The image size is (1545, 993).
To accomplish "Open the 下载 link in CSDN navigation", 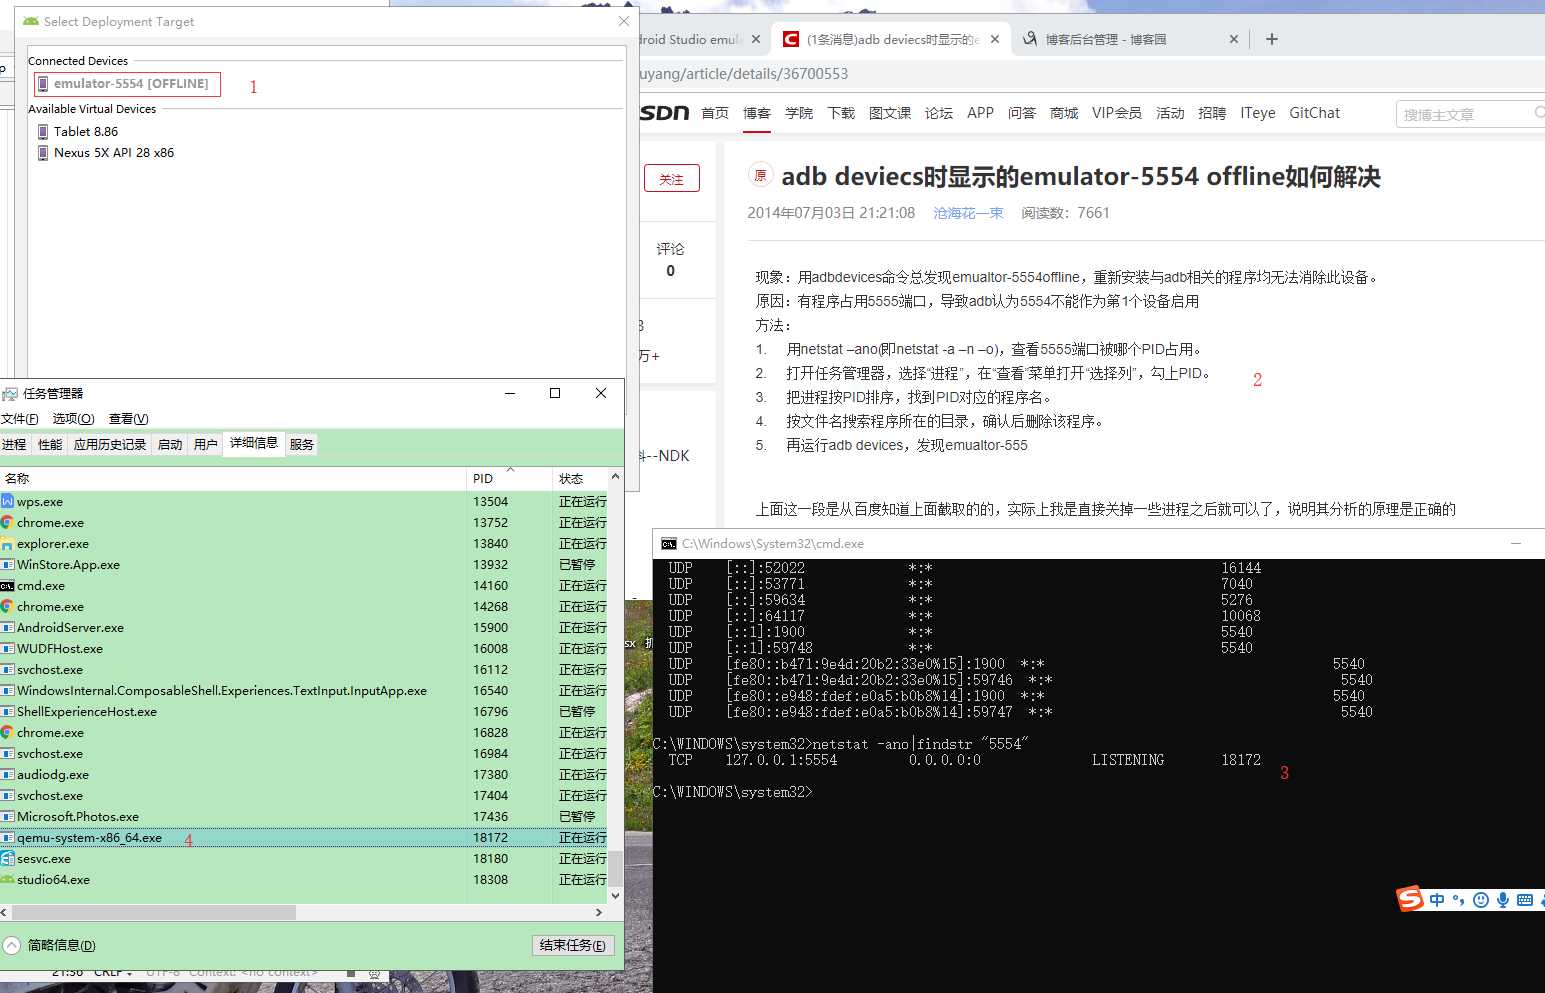I will (x=841, y=113).
